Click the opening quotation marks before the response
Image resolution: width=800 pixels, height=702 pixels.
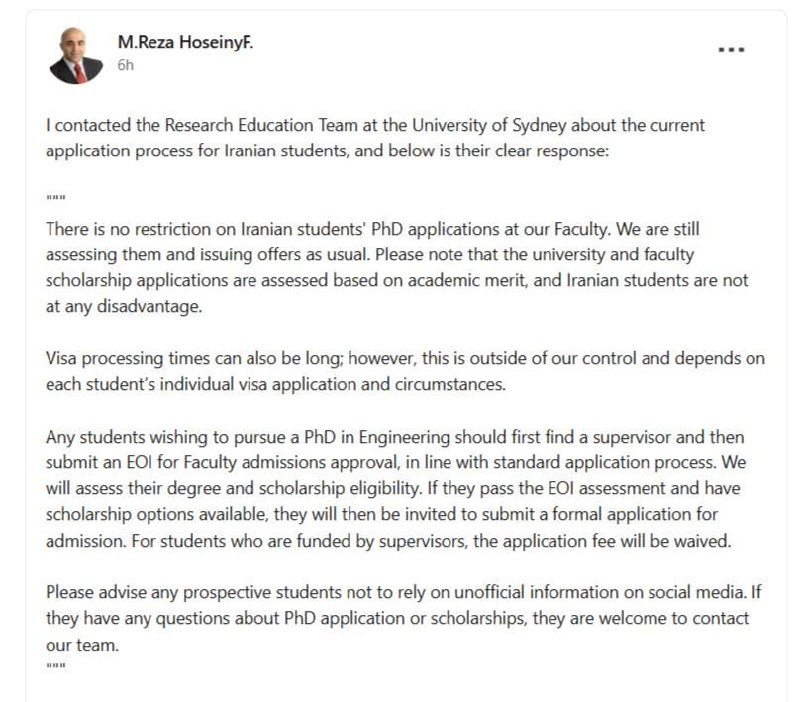56,197
